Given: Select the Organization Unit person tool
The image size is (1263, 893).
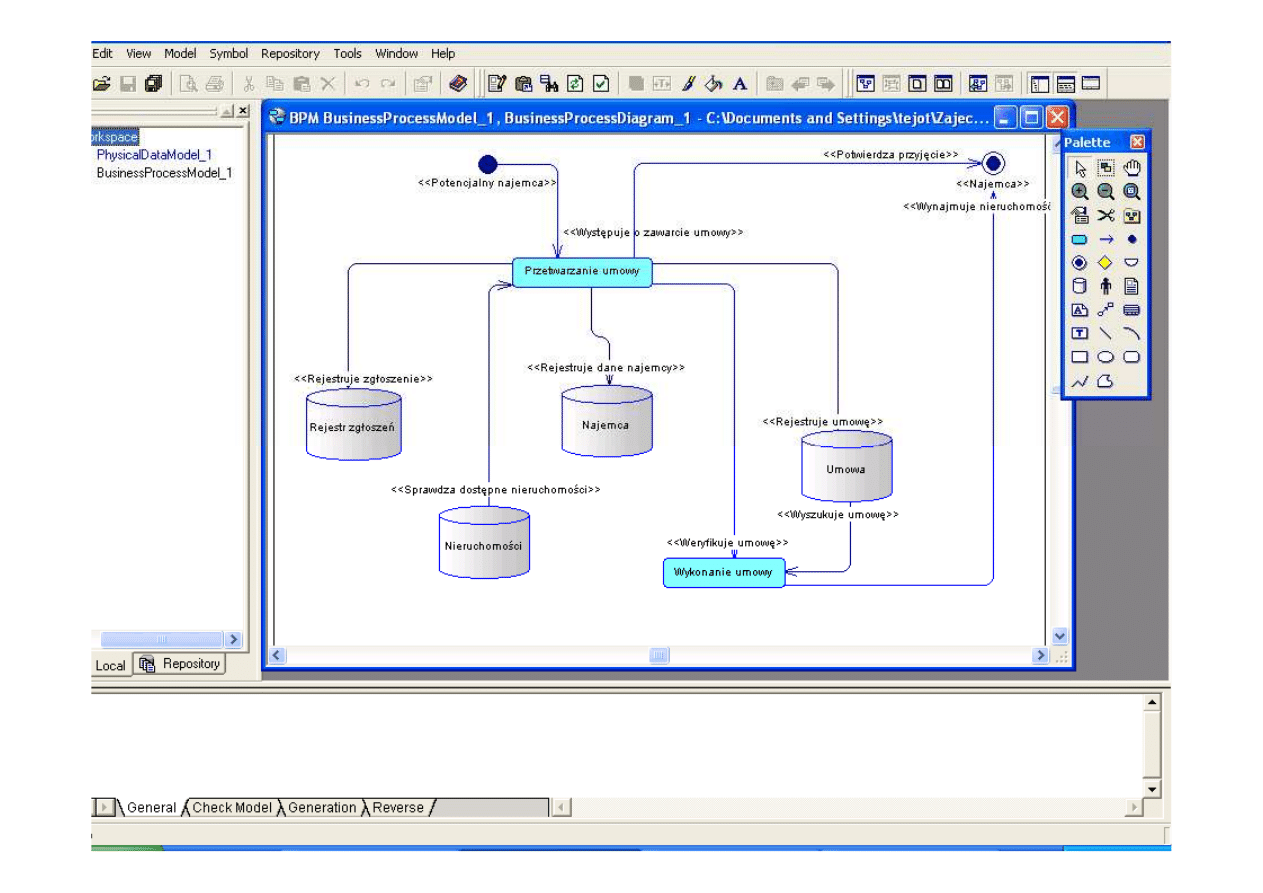Looking at the screenshot, I should pyautogui.click(x=1105, y=286).
